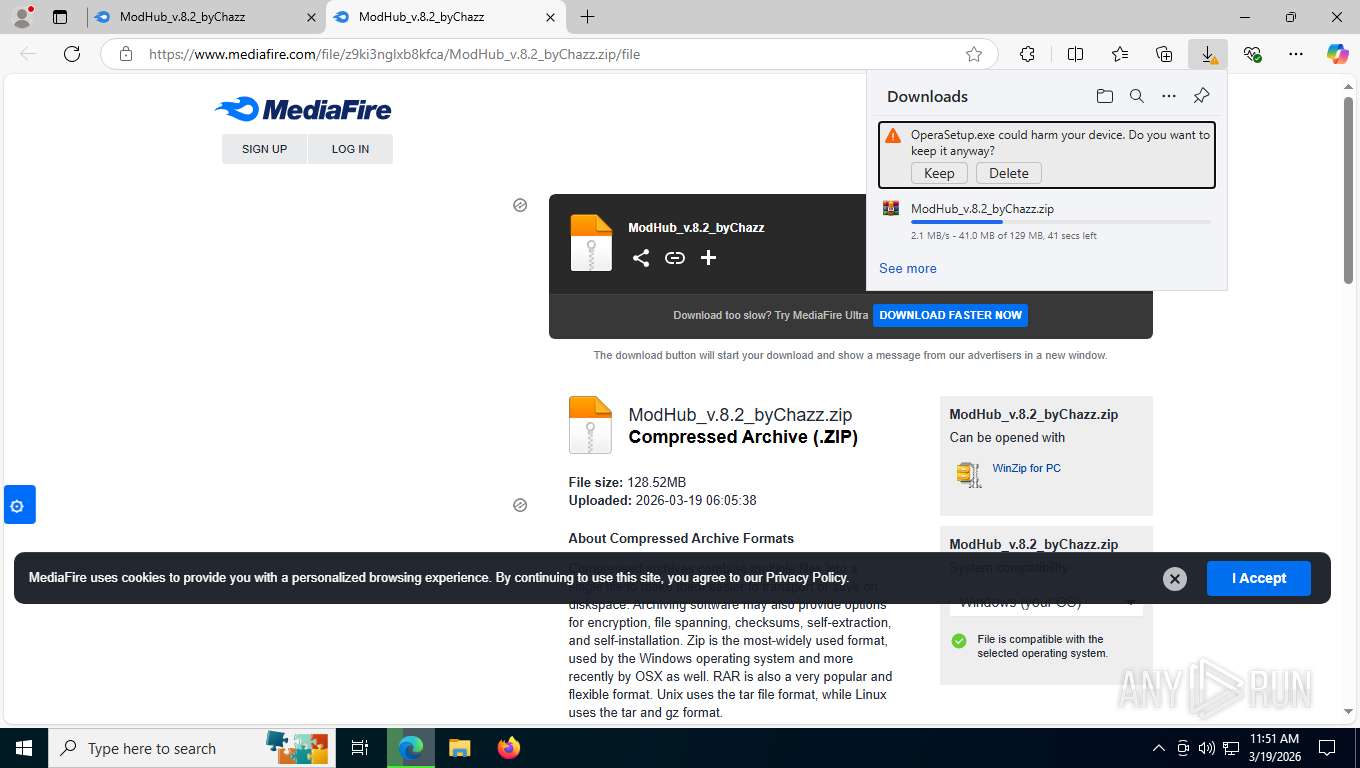The width and height of the screenshot is (1360, 768).
Task: Open Edge settings and more menu
Action: point(1296,54)
